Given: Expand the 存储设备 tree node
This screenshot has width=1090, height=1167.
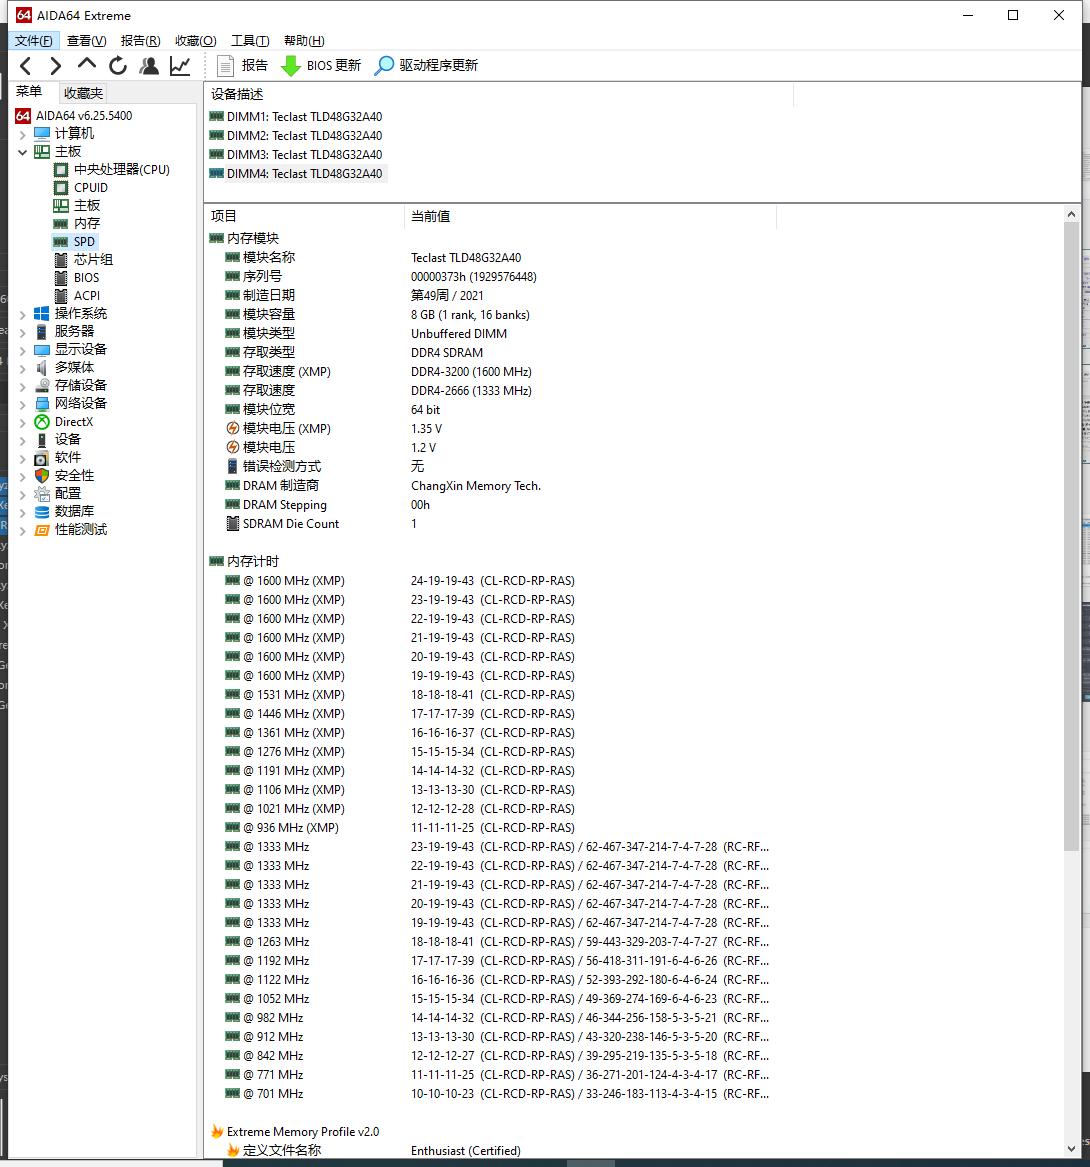Looking at the screenshot, I should [22, 386].
